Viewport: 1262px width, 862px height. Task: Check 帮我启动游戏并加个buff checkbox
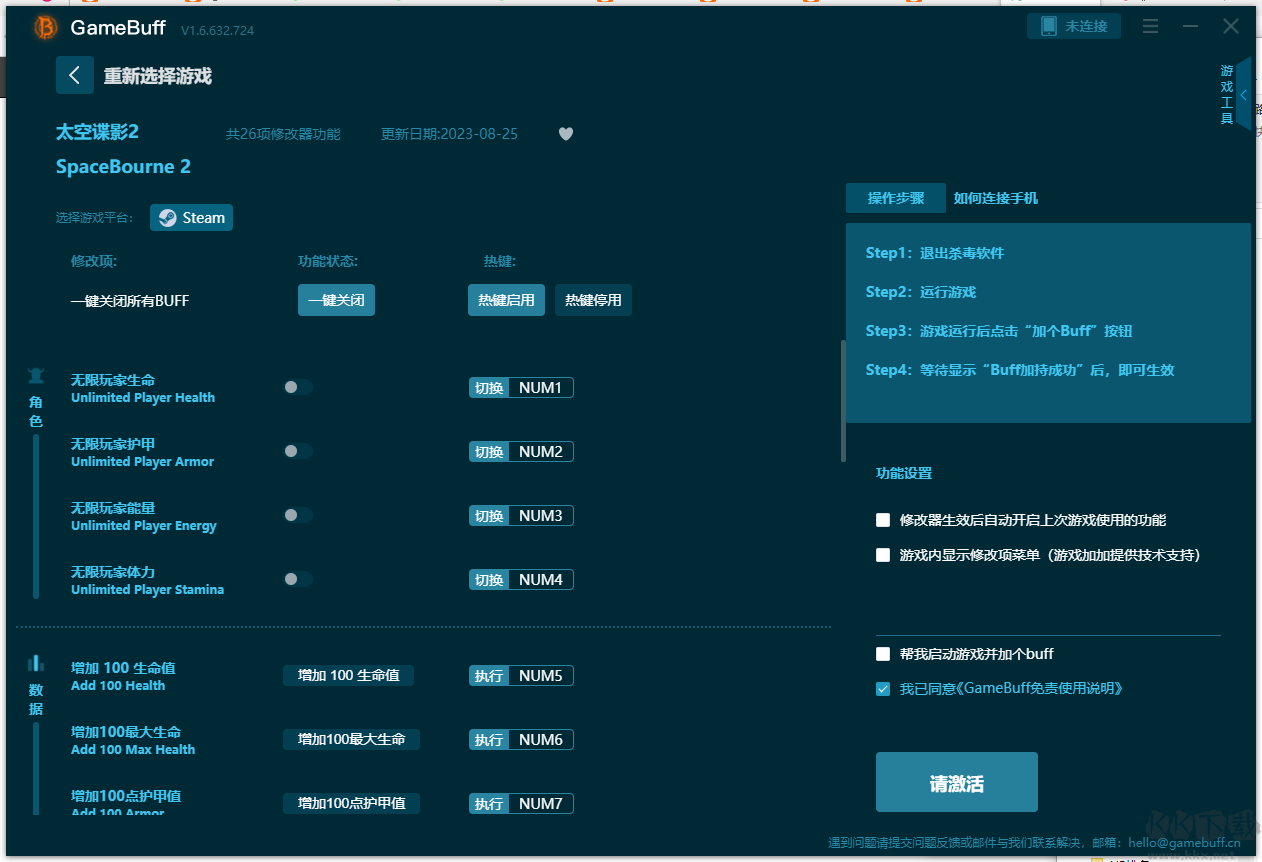tap(883, 654)
